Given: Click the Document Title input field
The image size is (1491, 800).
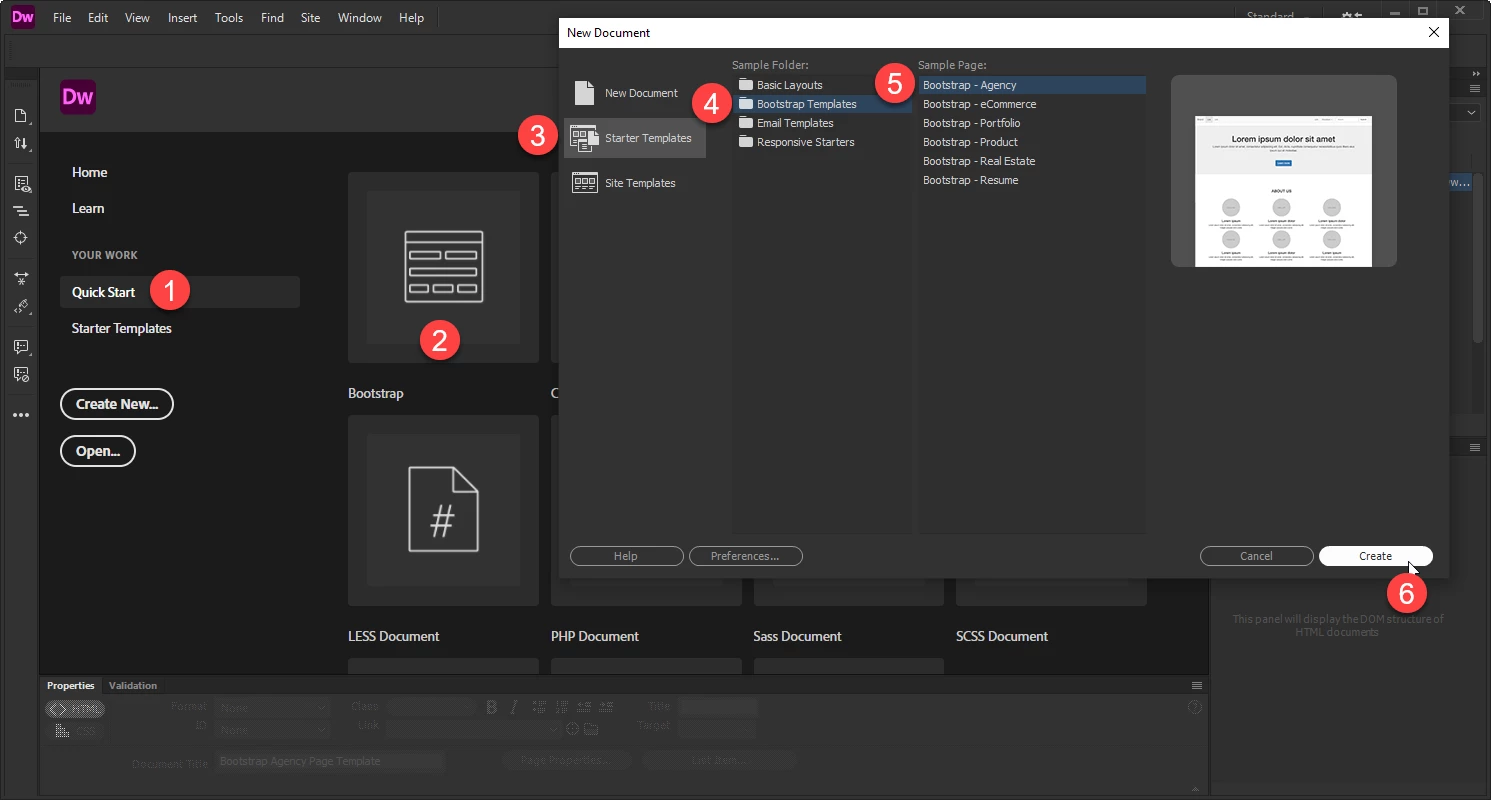Looking at the screenshot, I should click(329, 761).
